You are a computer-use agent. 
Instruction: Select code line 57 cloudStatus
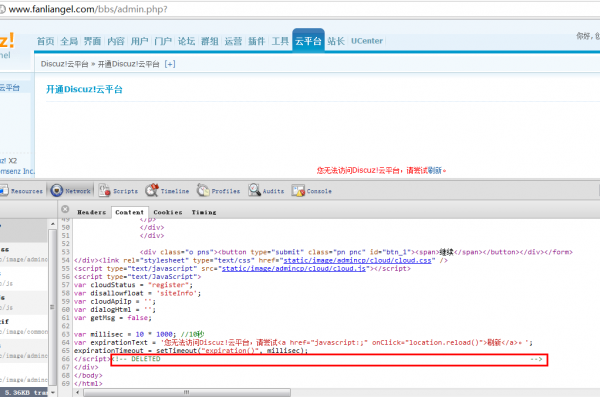tap(133, 285)
